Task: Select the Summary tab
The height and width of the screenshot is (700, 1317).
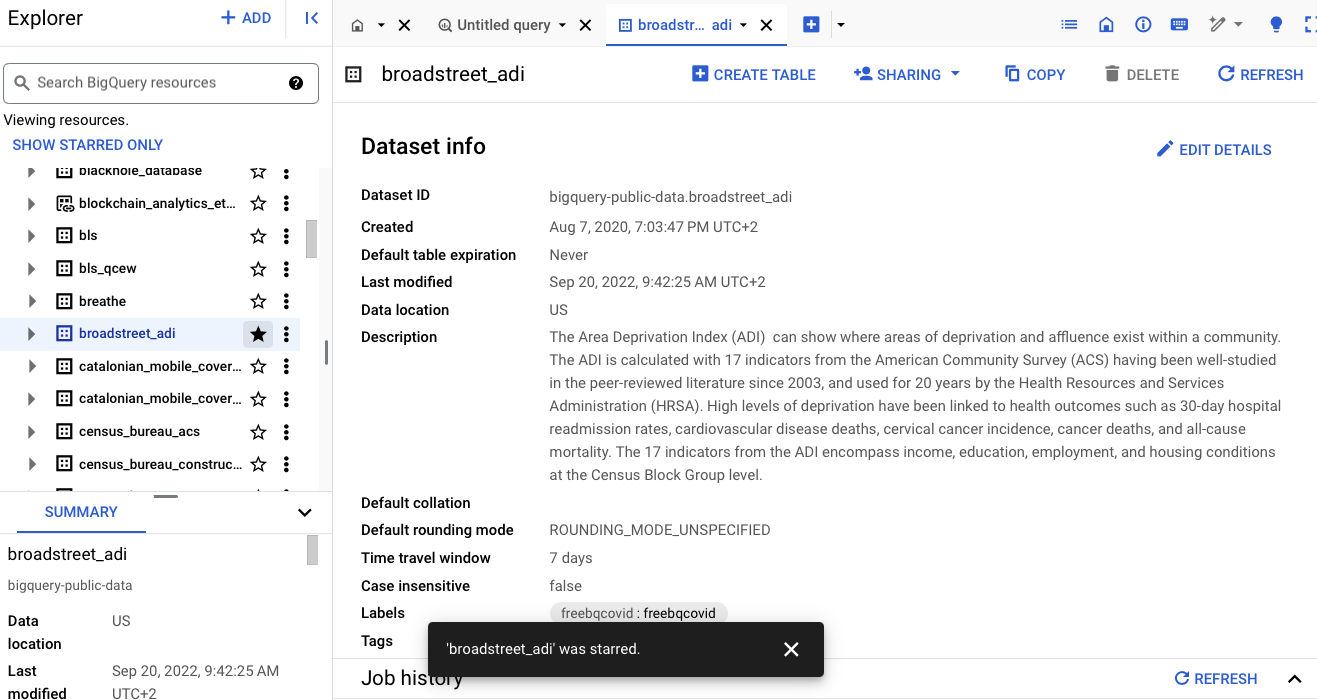Action: tap(81, 512)
